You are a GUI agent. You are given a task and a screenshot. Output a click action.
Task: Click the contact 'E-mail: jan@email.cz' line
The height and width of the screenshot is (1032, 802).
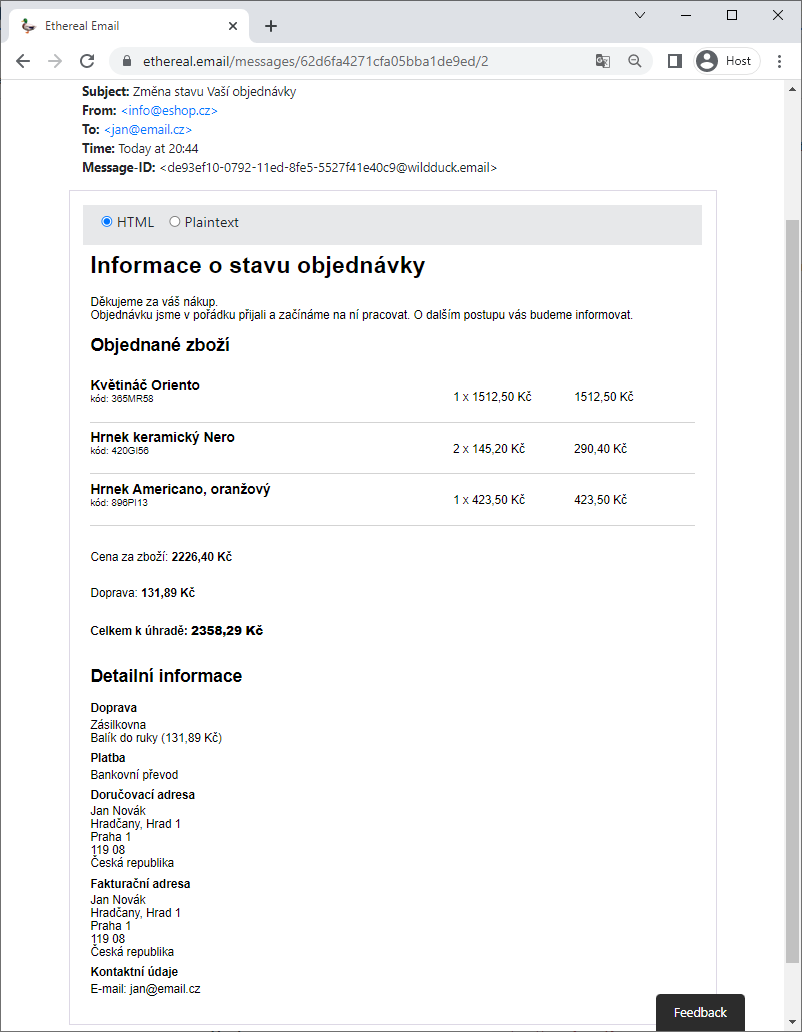tap(145, 989)
